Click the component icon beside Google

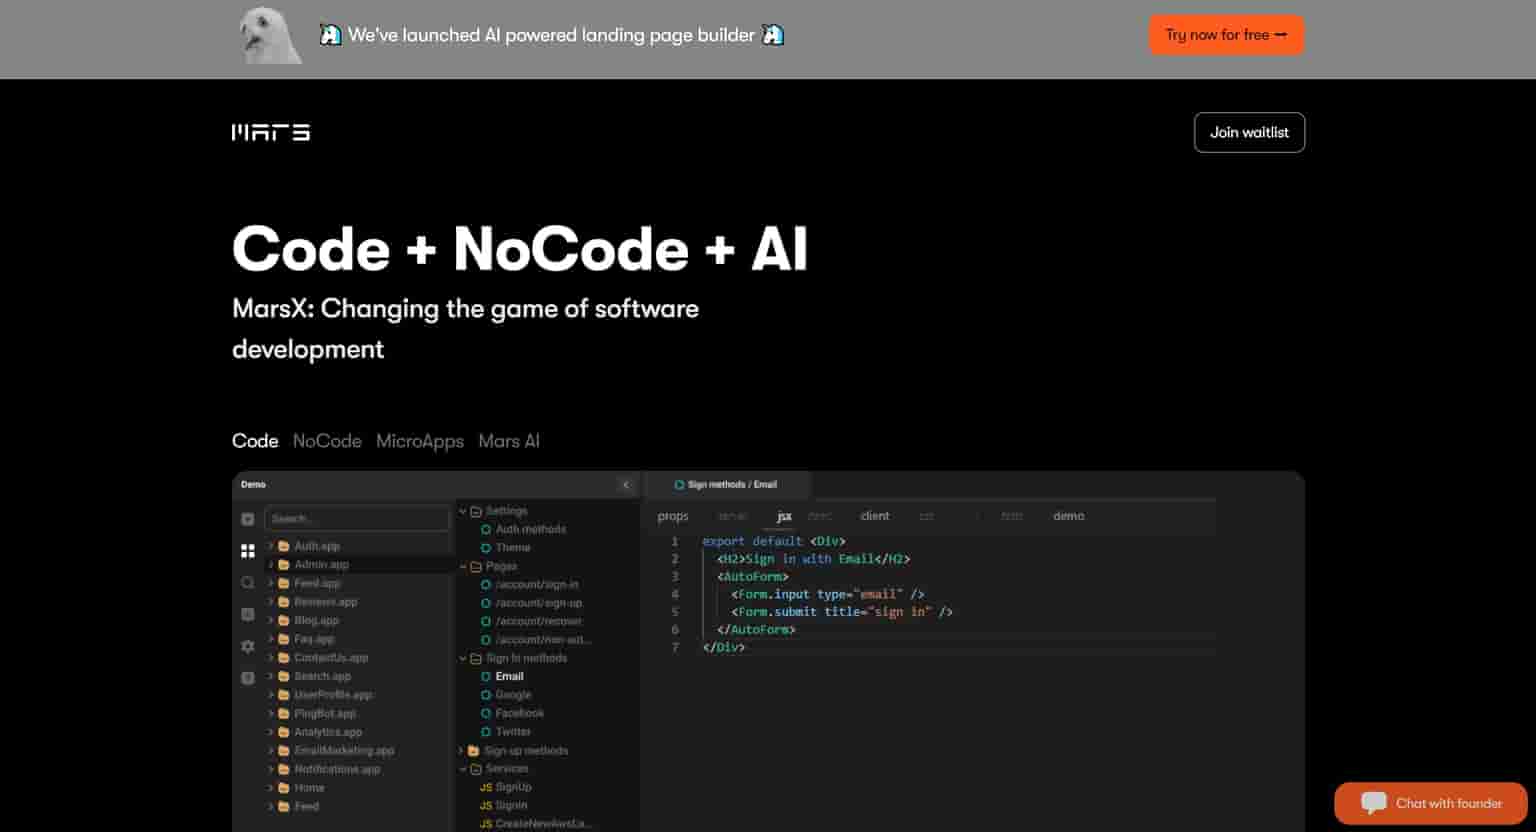tap(486, 695)
